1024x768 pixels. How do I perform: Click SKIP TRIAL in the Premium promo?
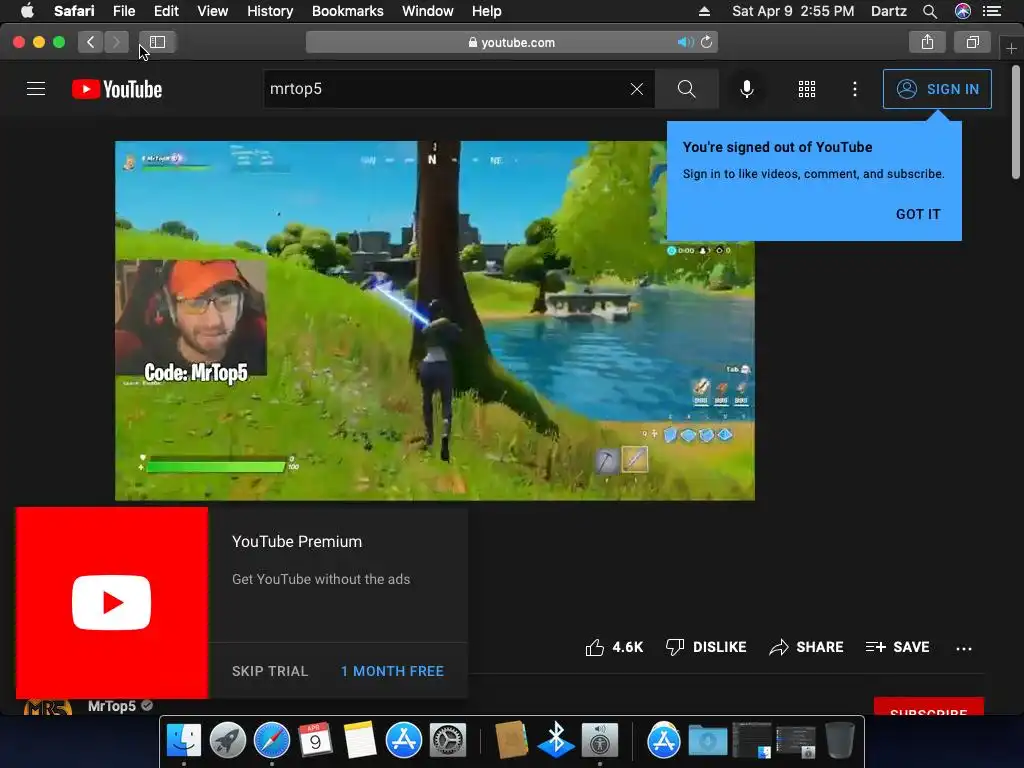pyautogui.click(x=270, y=671)
